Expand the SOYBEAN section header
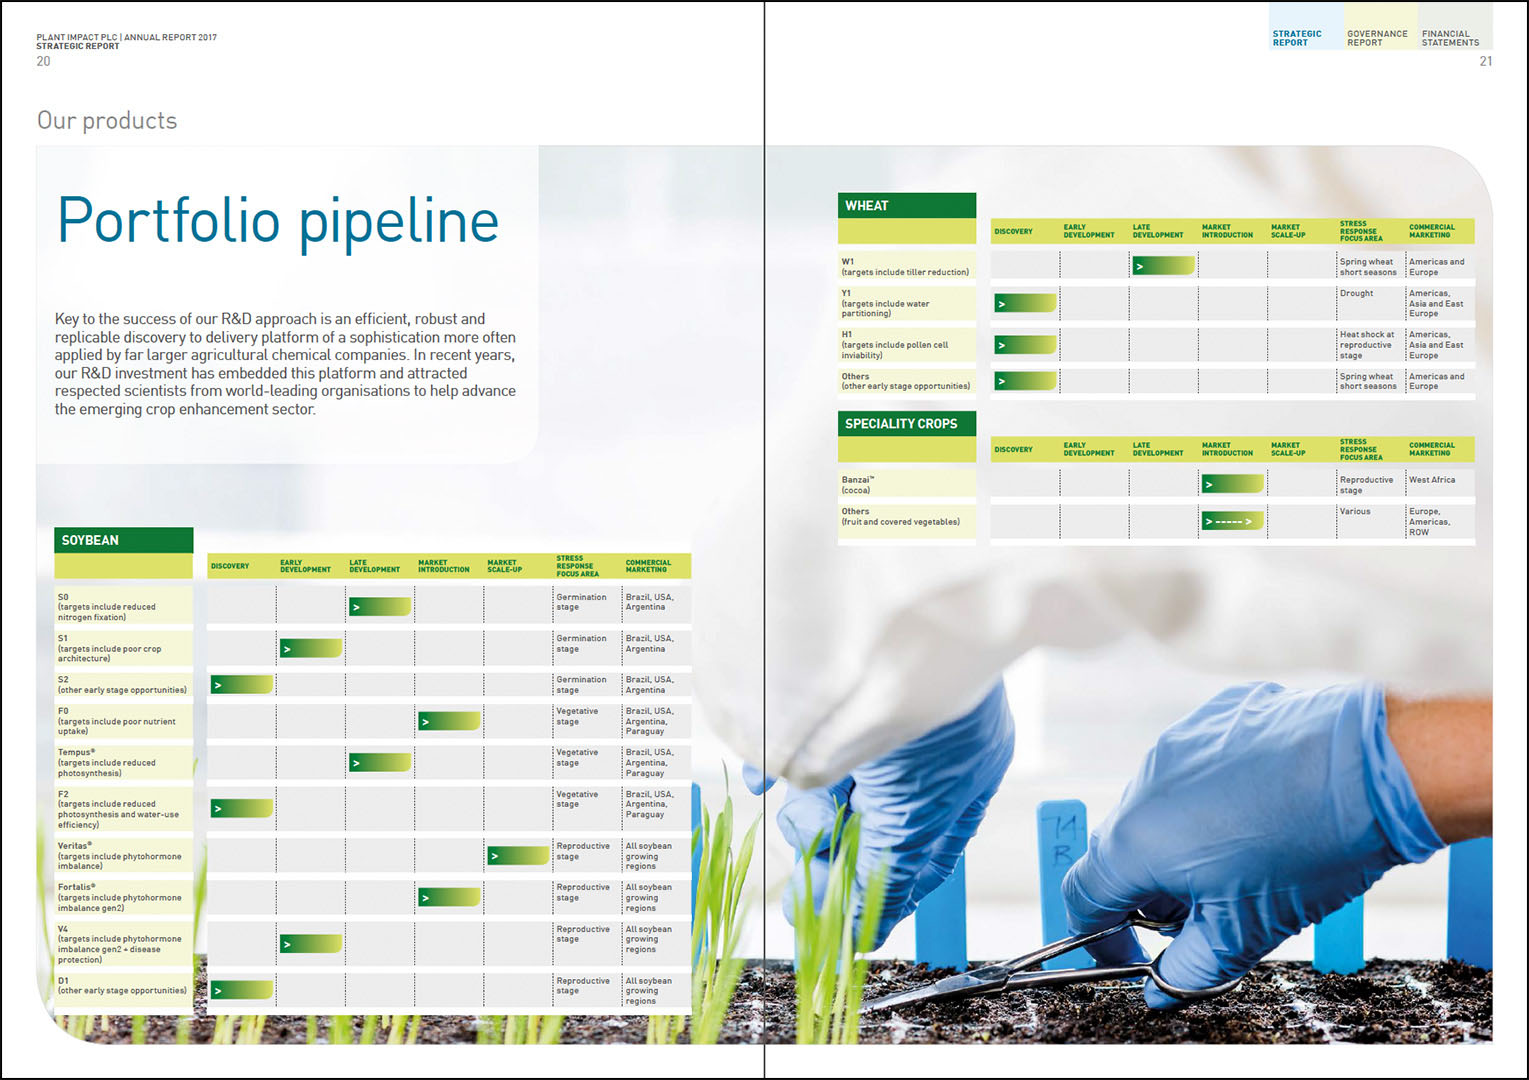 tap(124, 540)
